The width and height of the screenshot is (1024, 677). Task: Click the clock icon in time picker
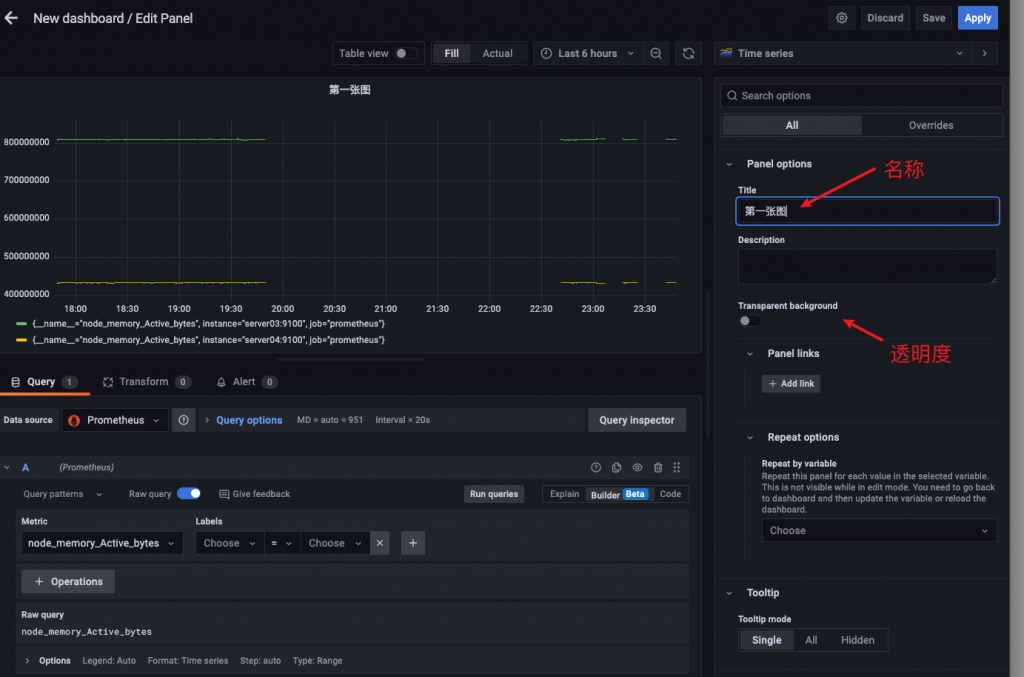point(546,54)
